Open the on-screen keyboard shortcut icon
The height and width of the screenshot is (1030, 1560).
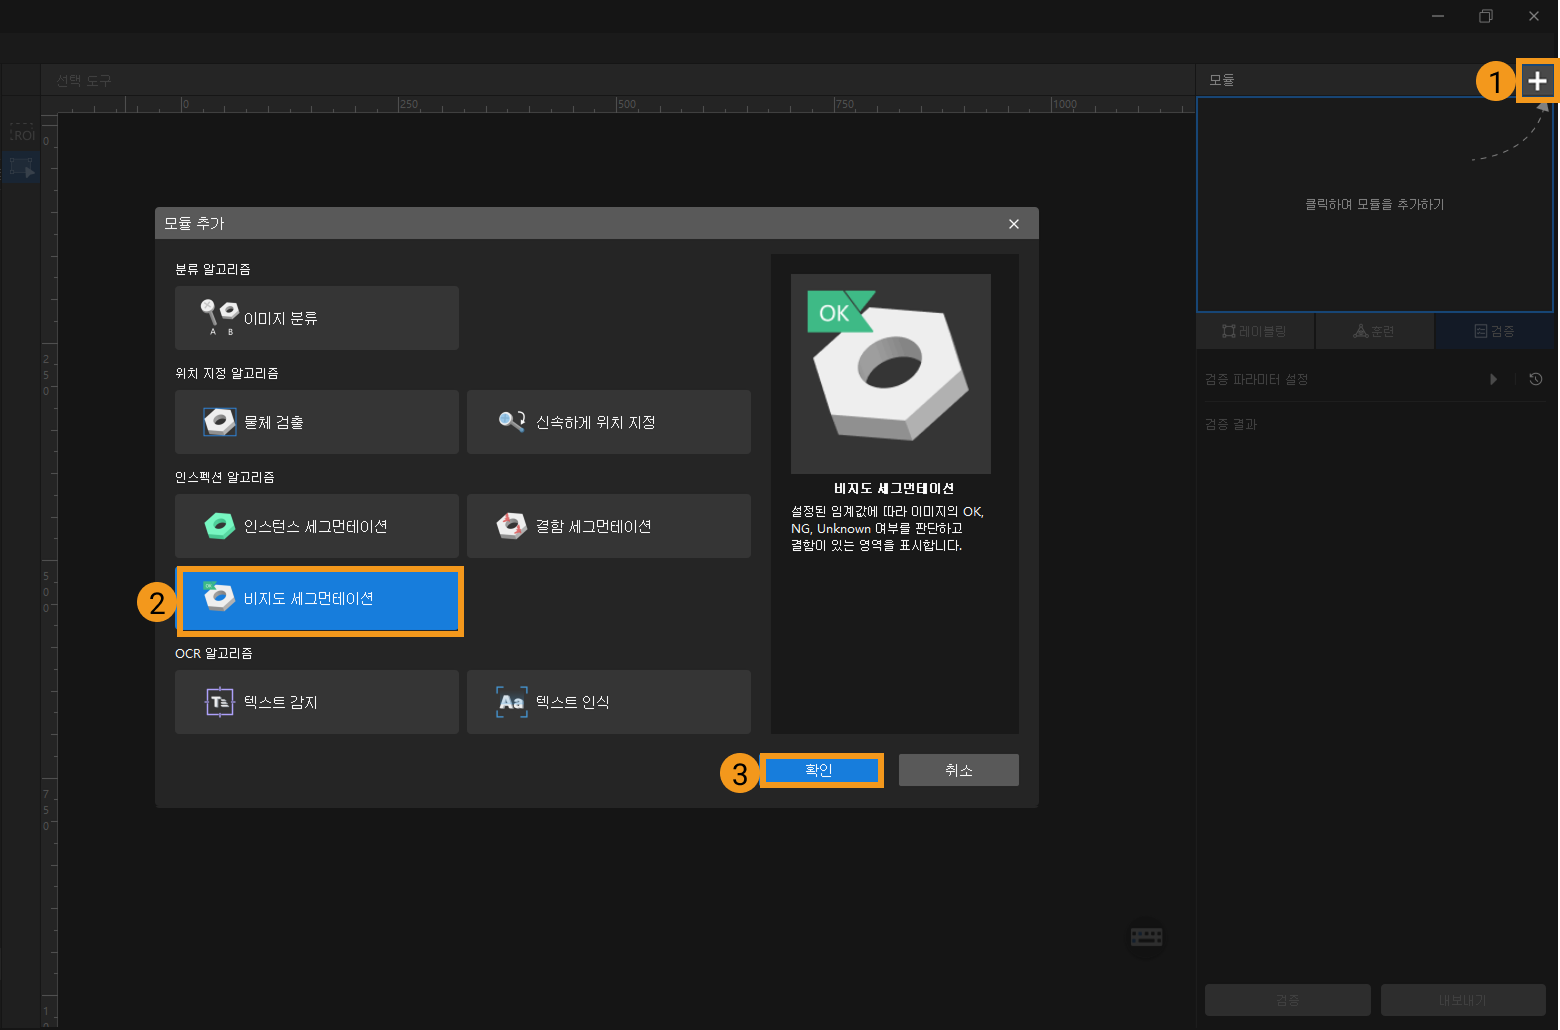point(1147,937)
